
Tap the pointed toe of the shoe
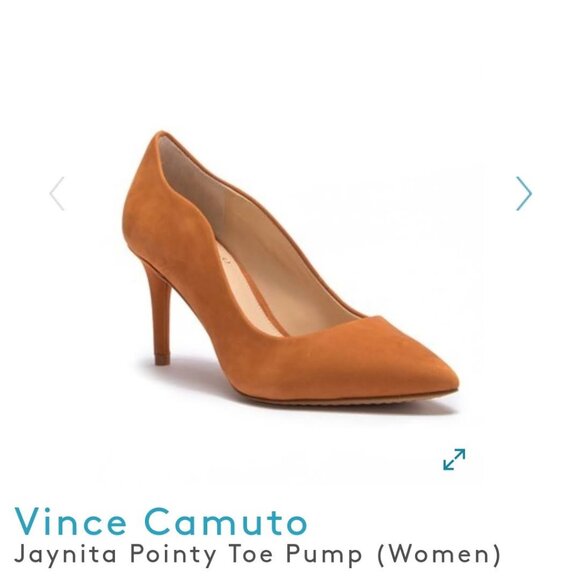pyautogui.click(x=433, y=374)
